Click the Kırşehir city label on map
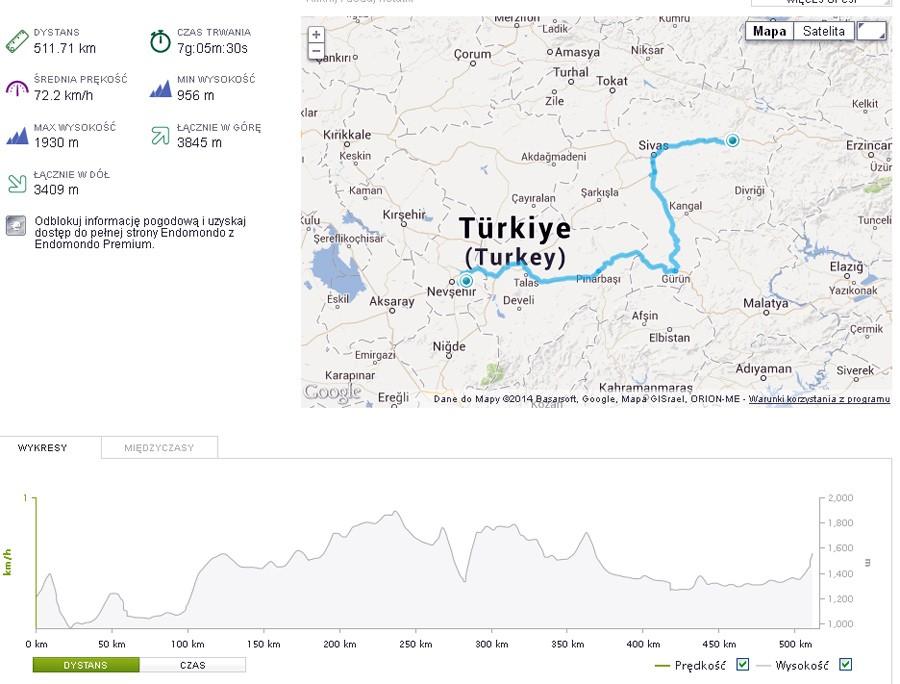The image size is (900, 684). click(405, 214)
